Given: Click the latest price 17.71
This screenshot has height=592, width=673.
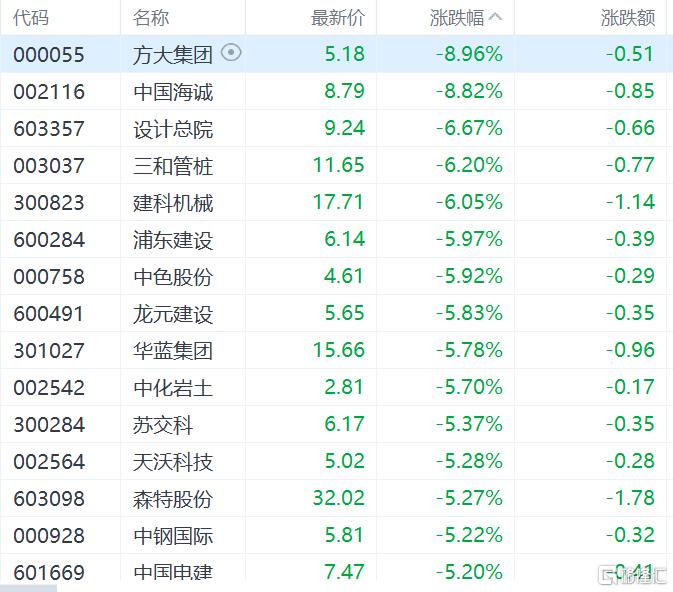Looking at the screenshot, I should tap(338, 202).
